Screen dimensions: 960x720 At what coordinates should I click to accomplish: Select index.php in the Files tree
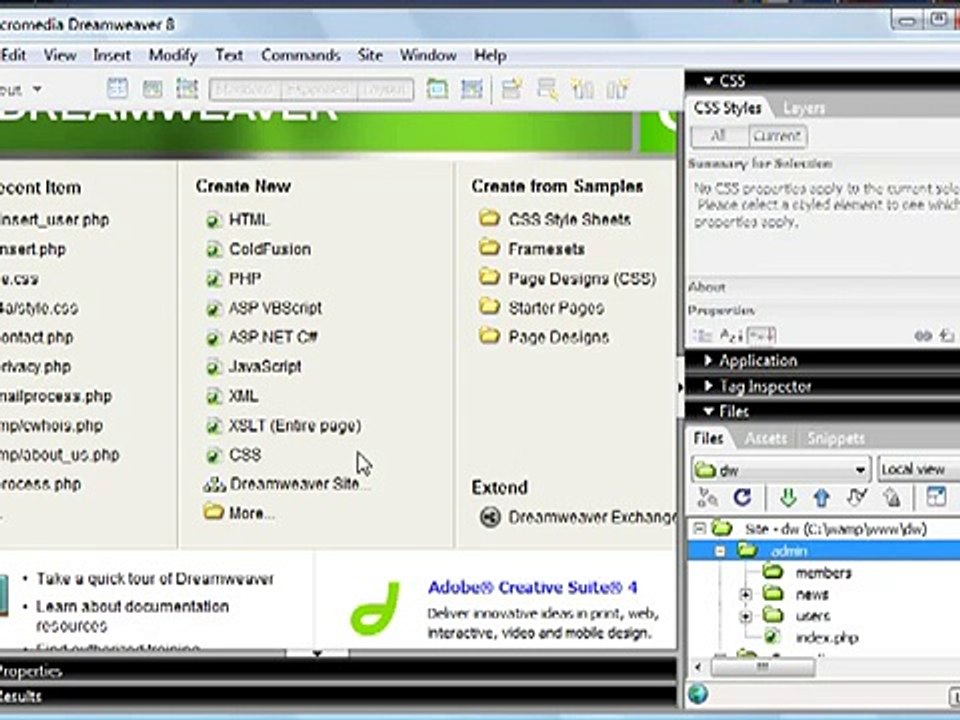(x=827, y=638)
